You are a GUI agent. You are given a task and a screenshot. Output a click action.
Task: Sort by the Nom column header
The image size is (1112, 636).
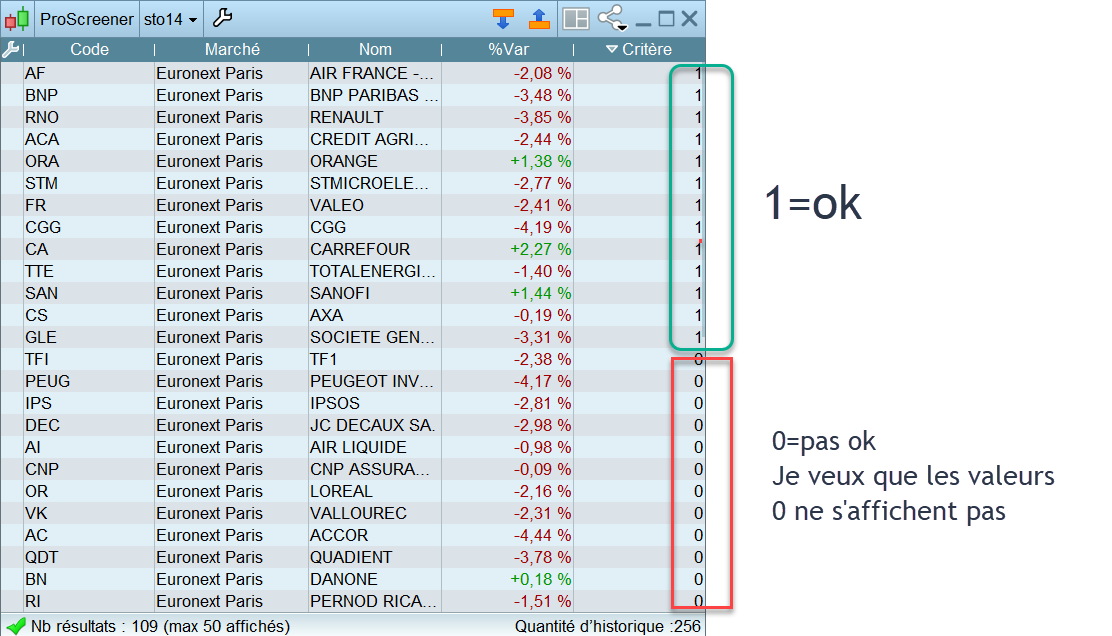coord(375,50)
